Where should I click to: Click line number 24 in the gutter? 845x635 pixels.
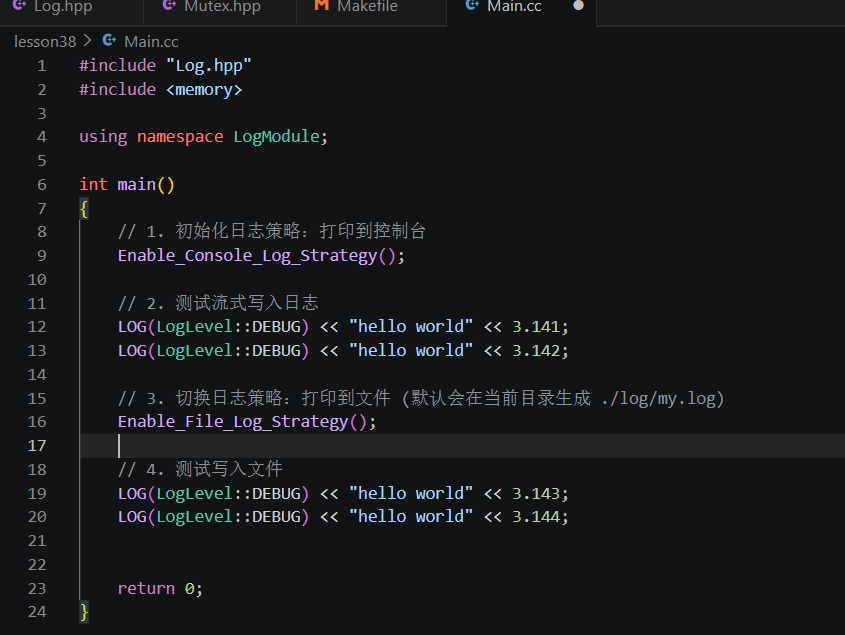[x=37, y=612]
